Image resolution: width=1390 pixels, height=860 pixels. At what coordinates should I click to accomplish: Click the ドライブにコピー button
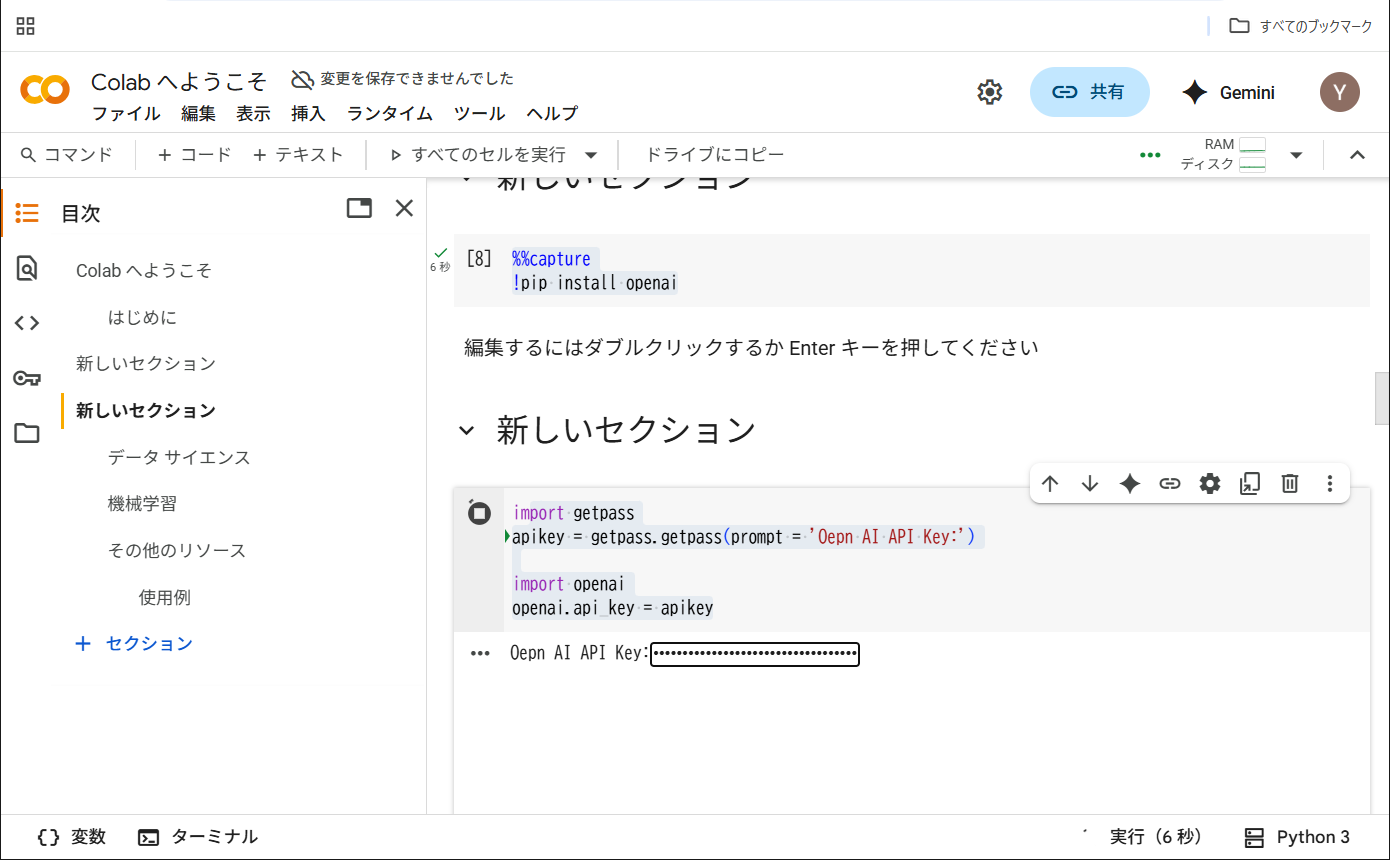click(x=714, y=155)
